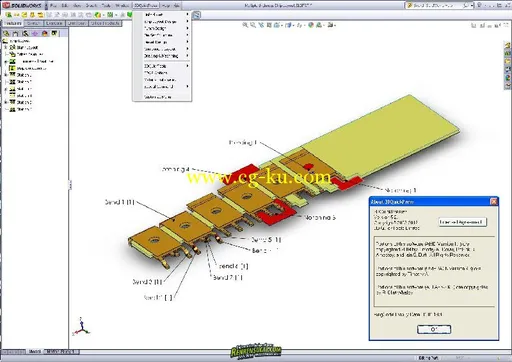512x362 pixels.
Task: Open the Display Style dropdown arrow
Action: 293,25
